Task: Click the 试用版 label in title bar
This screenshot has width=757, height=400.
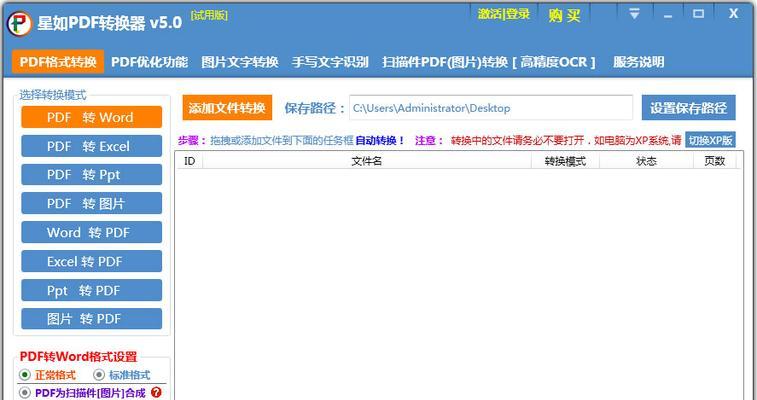Action: (209, 16)
